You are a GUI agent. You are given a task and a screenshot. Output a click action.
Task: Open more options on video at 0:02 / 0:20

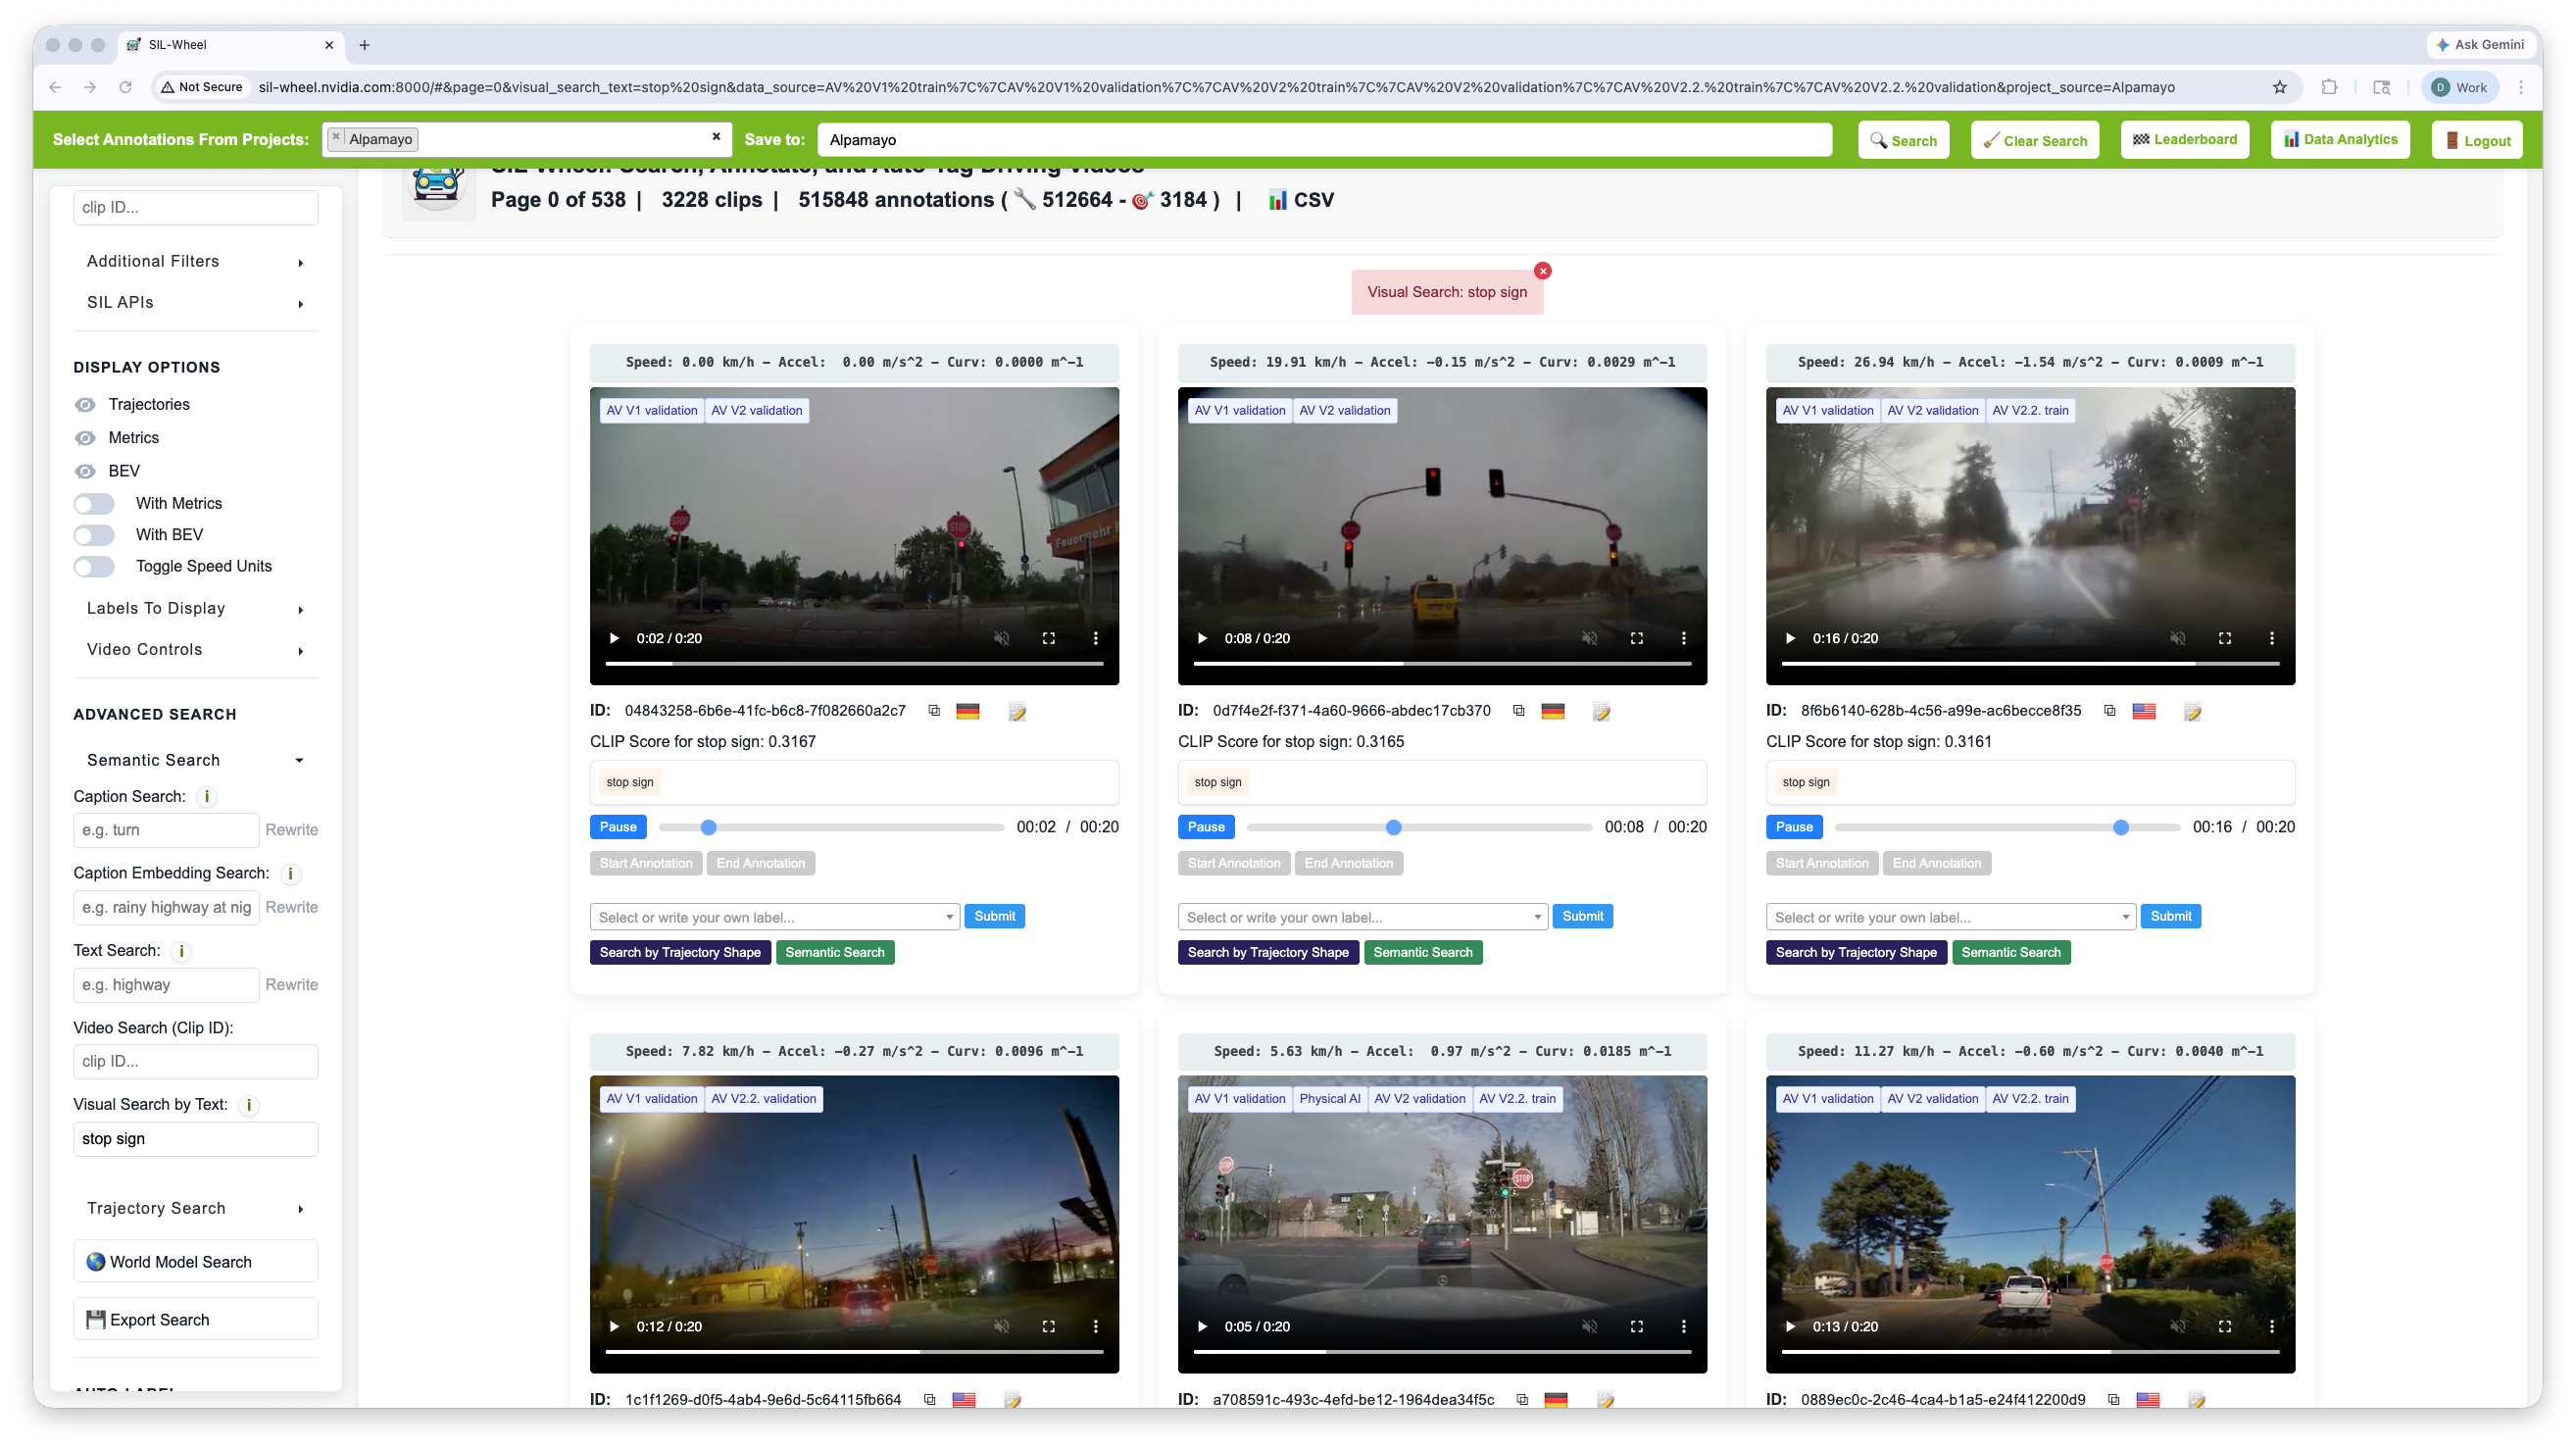click(1096, 638)
